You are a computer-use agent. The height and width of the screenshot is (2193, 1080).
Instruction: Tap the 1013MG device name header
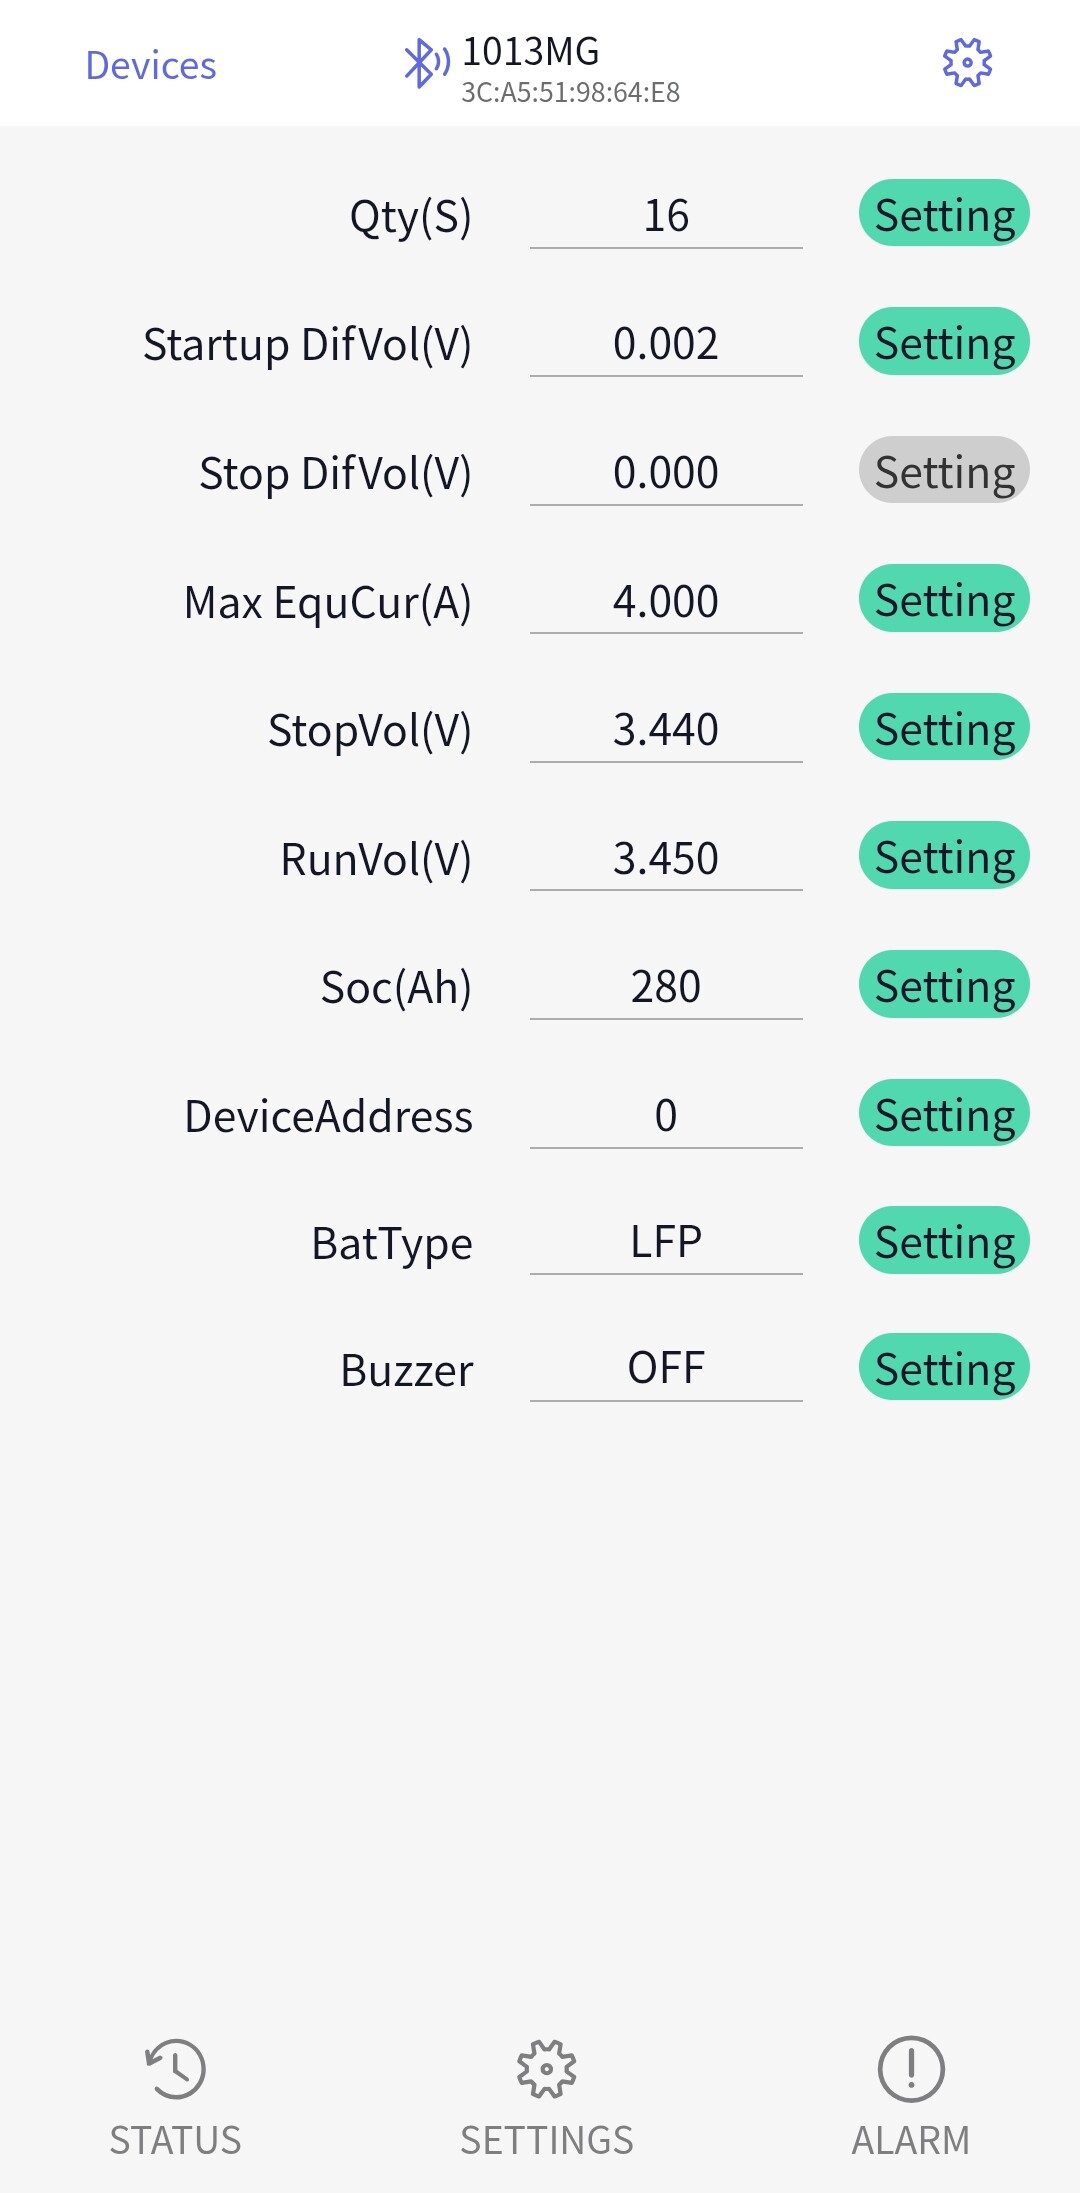pyautogui.click(x=531, y=51)
